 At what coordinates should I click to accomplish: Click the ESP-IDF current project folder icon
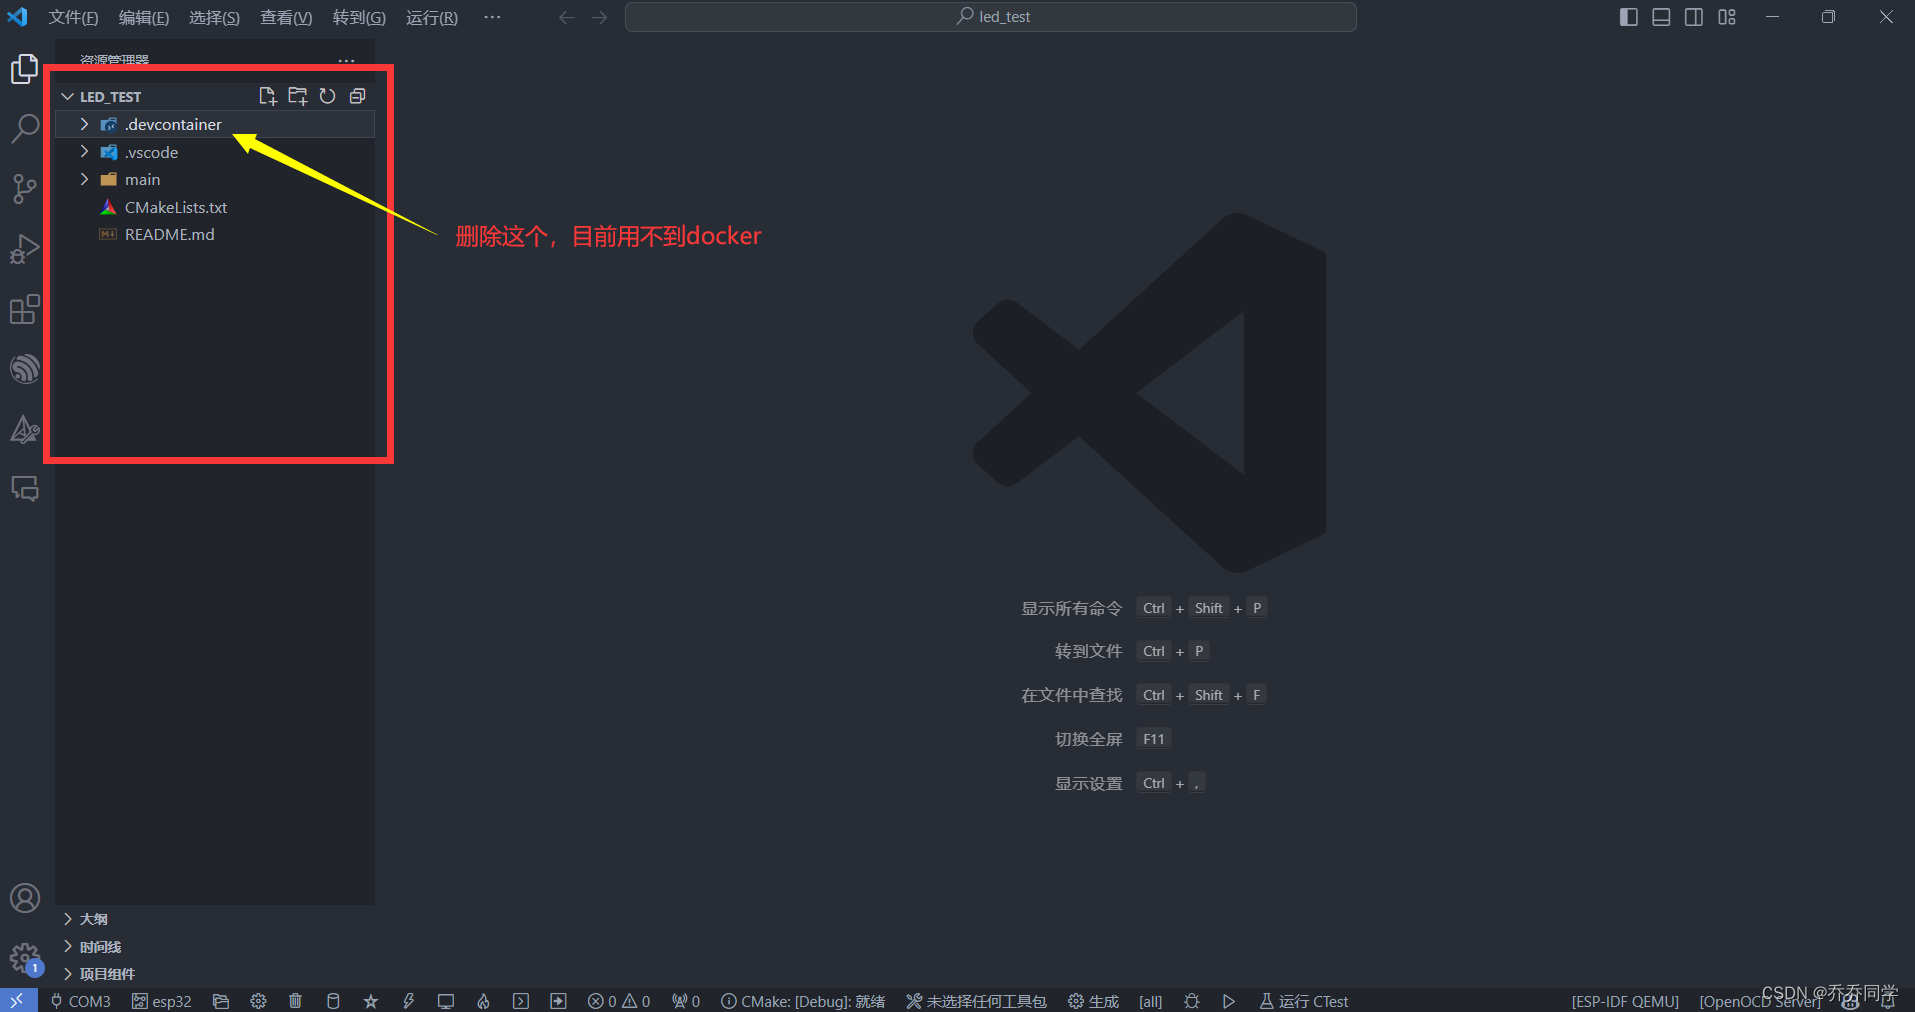[x=221, y=1001]
